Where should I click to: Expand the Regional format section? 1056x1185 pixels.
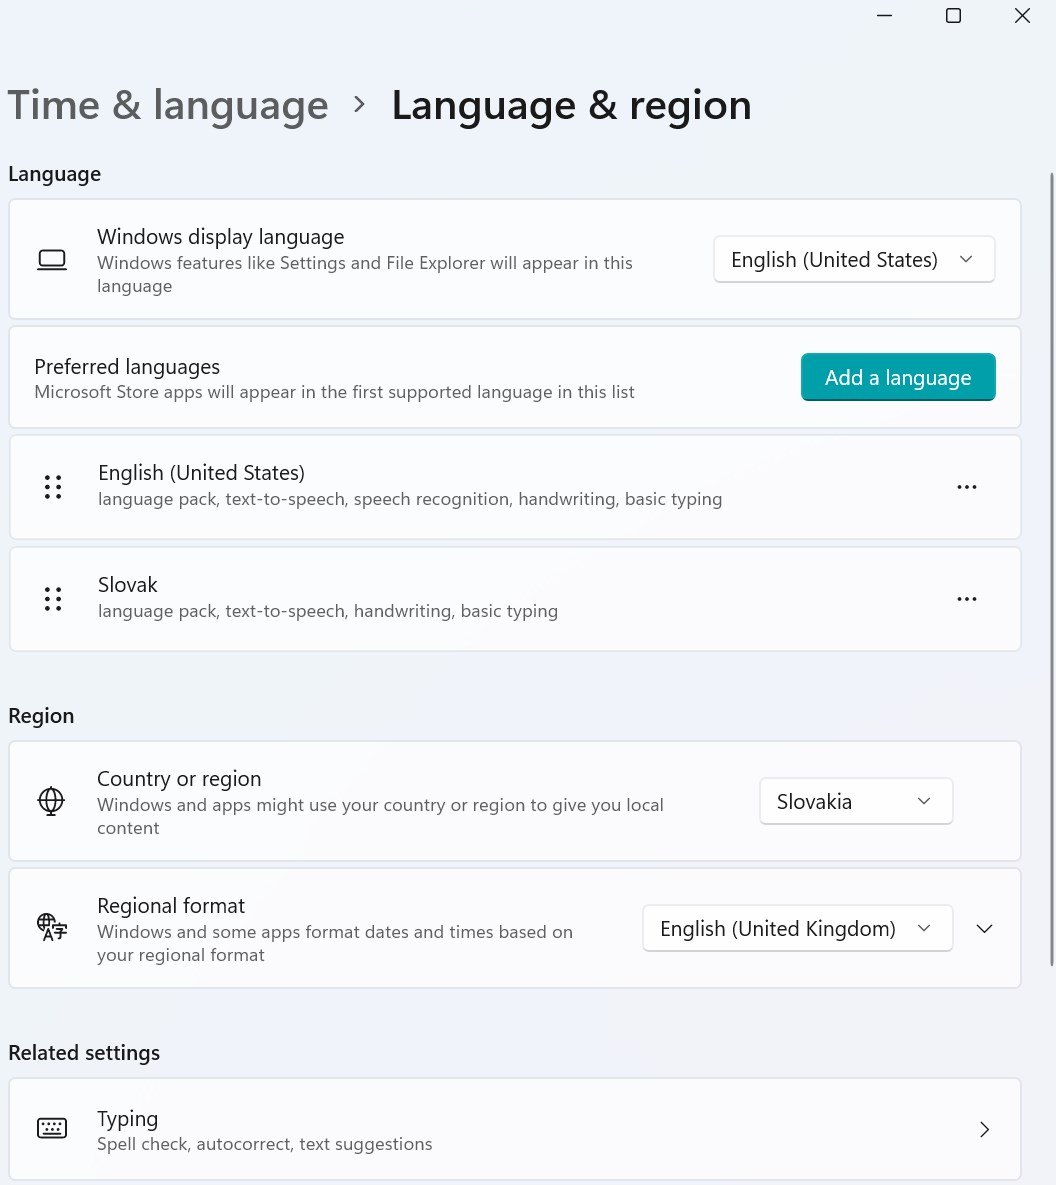pos(984,928)
